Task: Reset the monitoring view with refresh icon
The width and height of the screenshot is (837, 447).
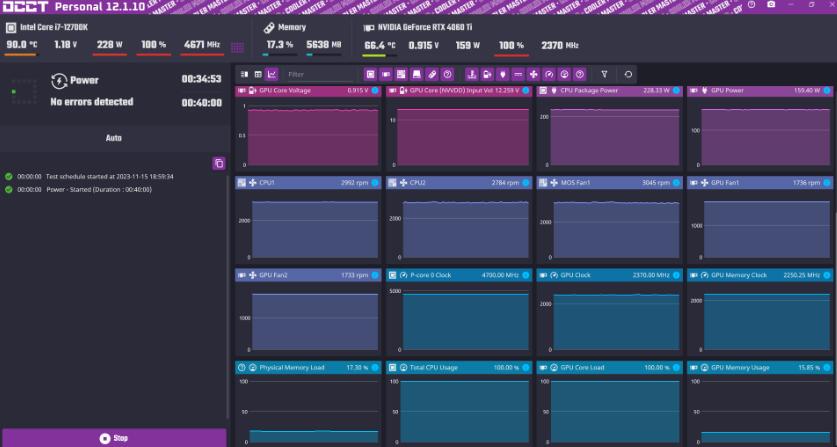Action: (x=628, y=74)
